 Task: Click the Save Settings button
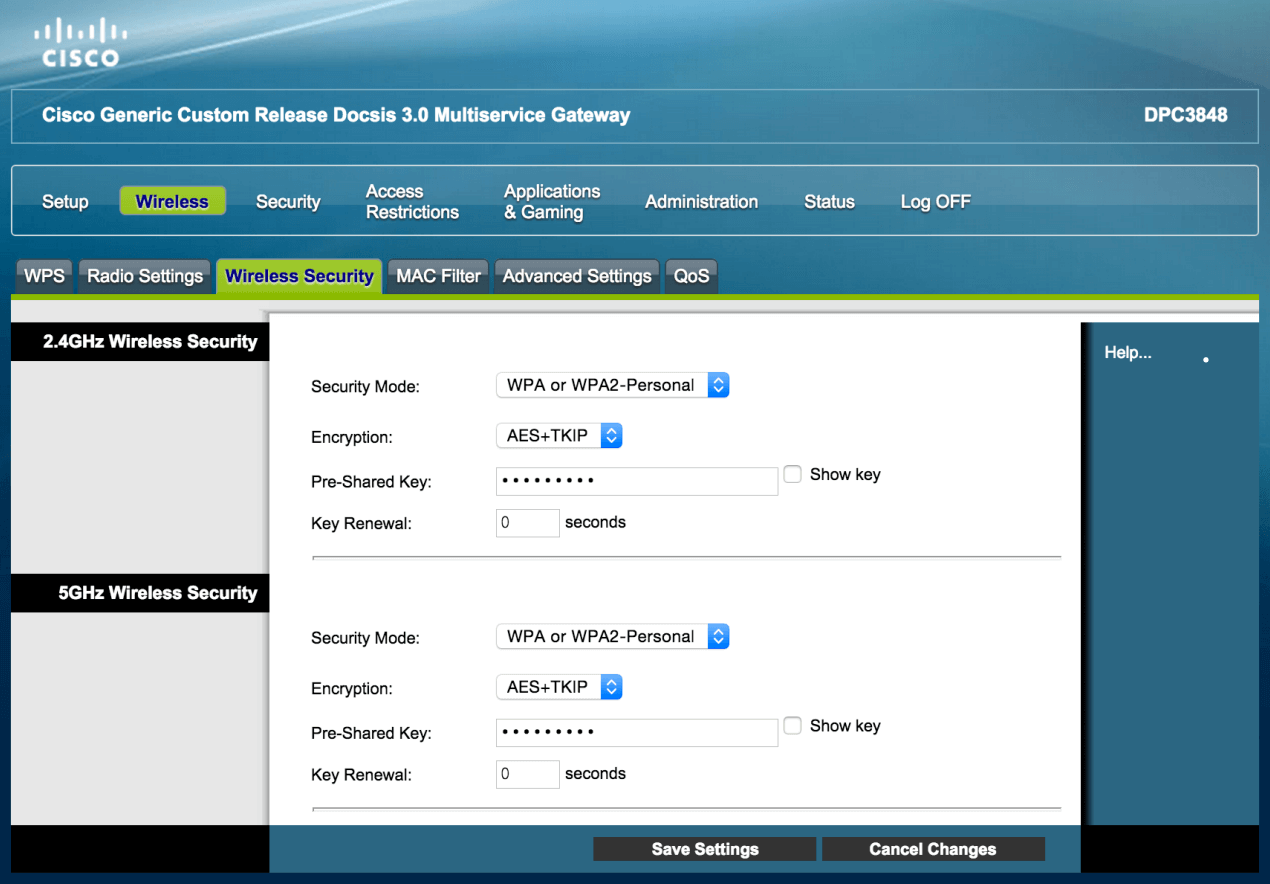click(705, 849)
